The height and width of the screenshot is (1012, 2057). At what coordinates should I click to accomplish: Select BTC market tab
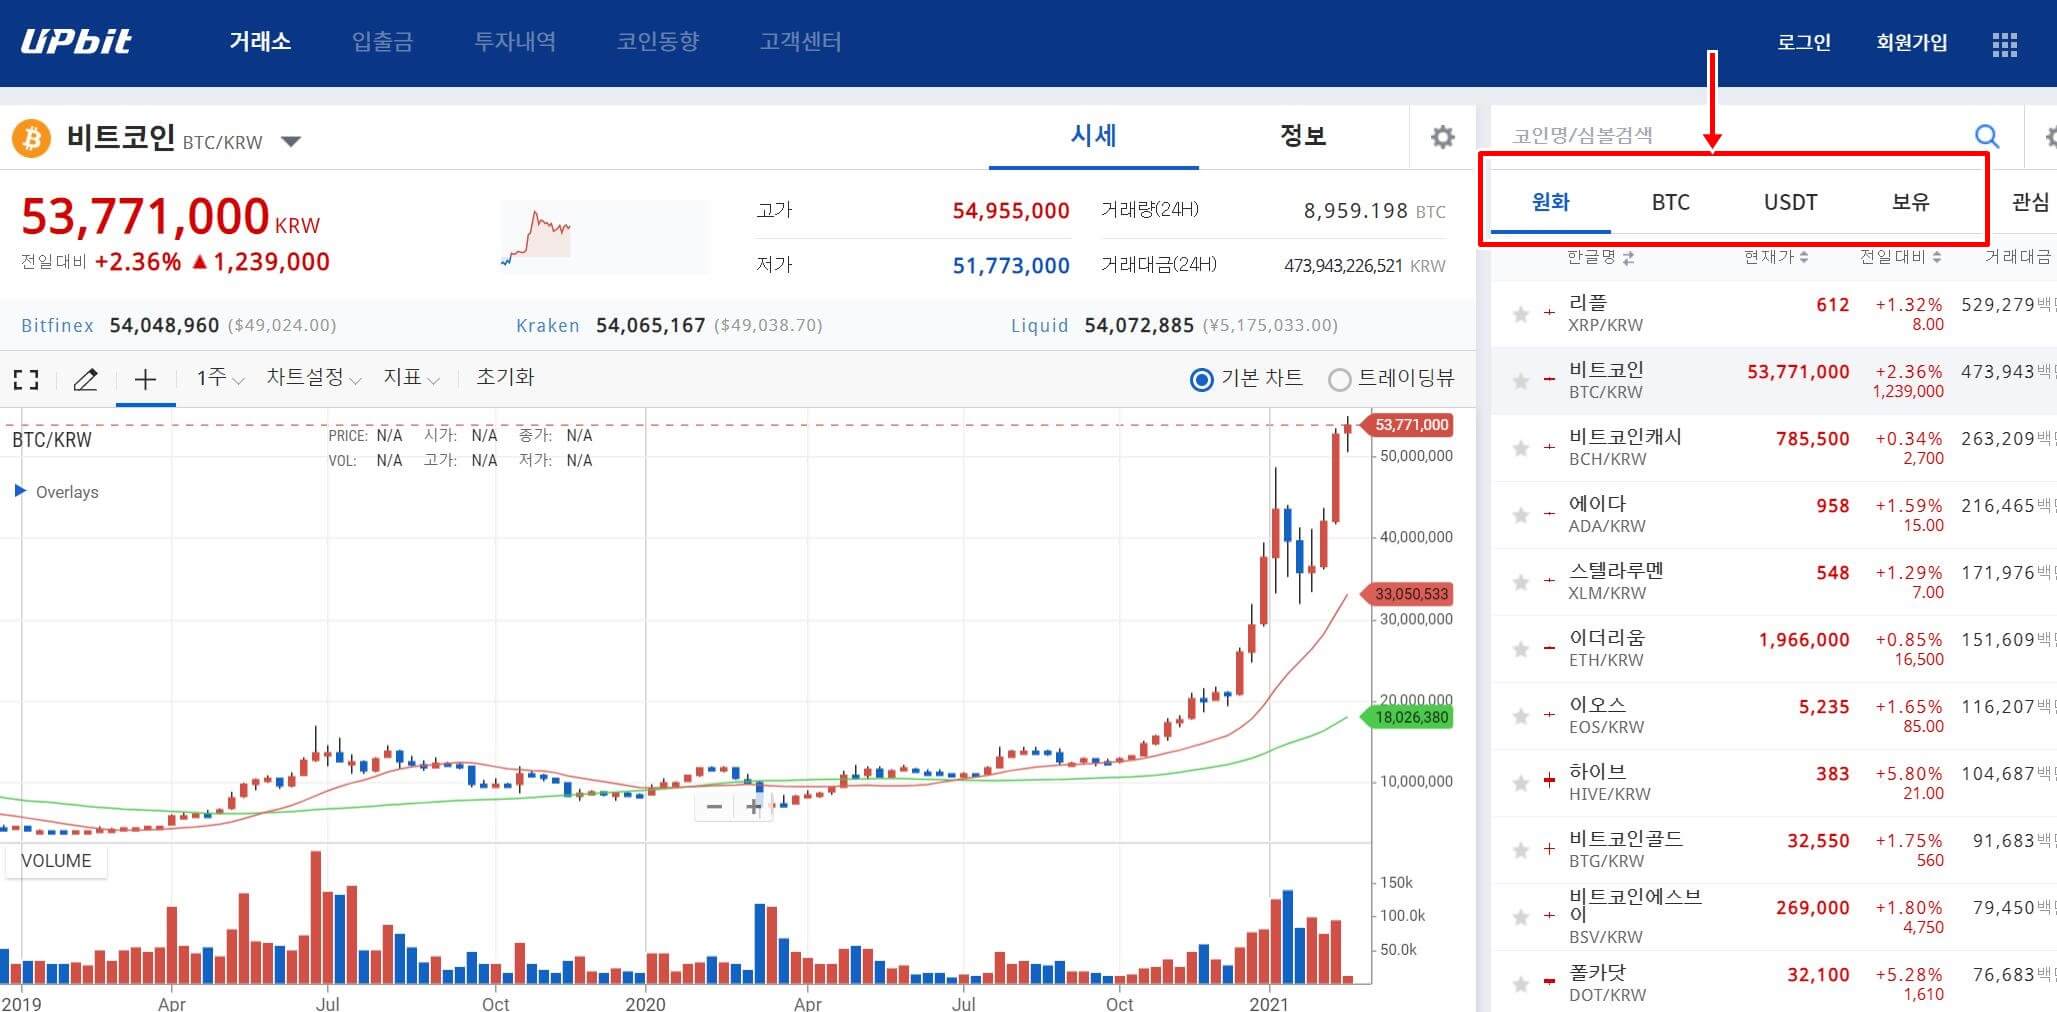point(1671,202)
